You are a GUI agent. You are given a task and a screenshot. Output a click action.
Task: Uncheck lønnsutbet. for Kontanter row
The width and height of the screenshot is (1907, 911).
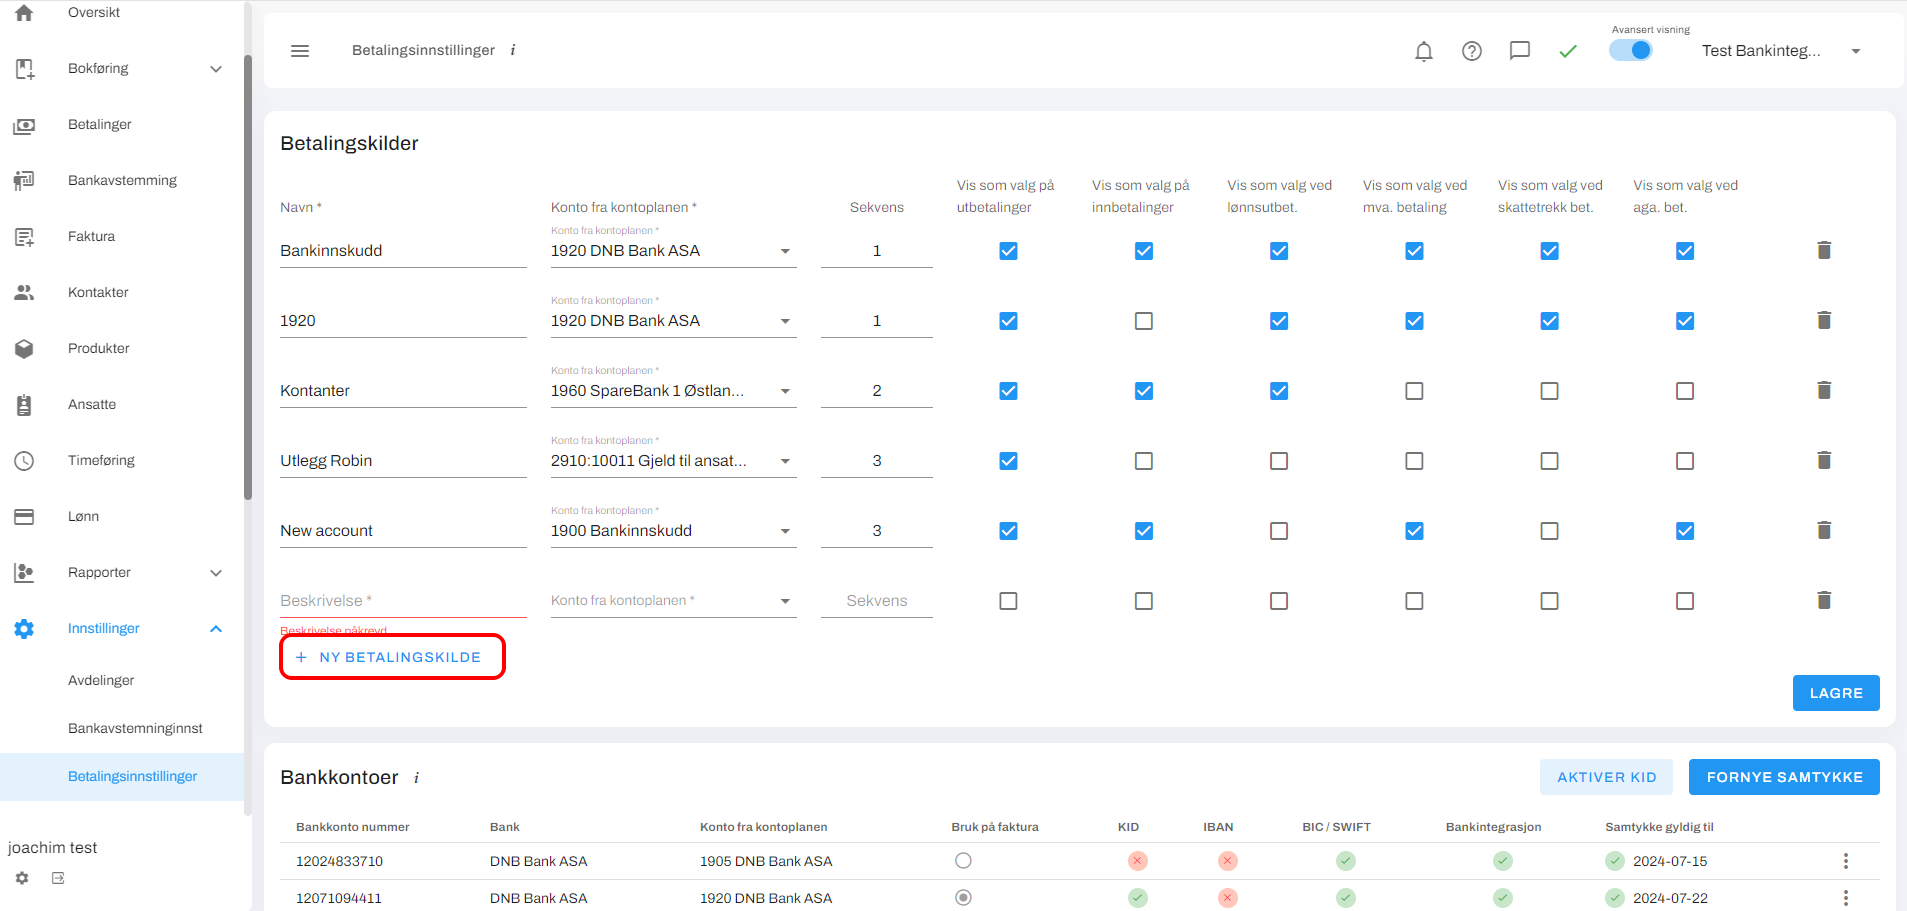[x=1279, y=391]
